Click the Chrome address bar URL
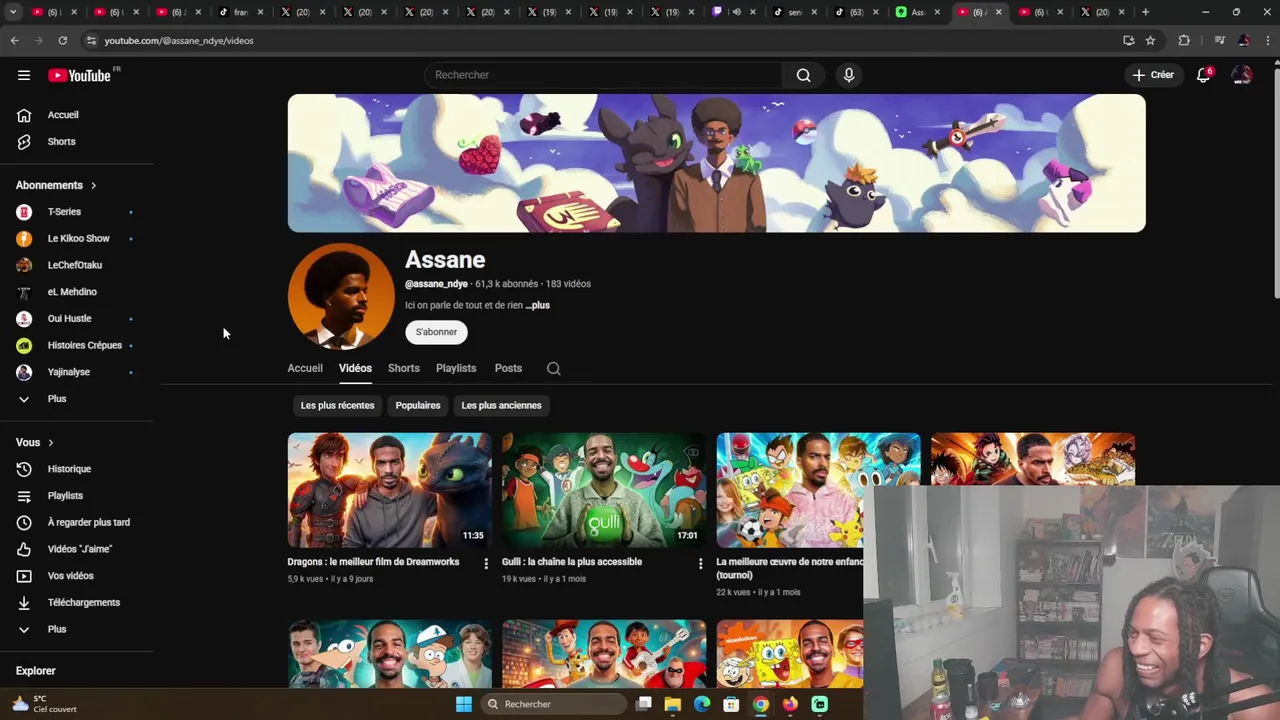The width and height of the screenshot is (1280, 720). (x=179, y=41)
